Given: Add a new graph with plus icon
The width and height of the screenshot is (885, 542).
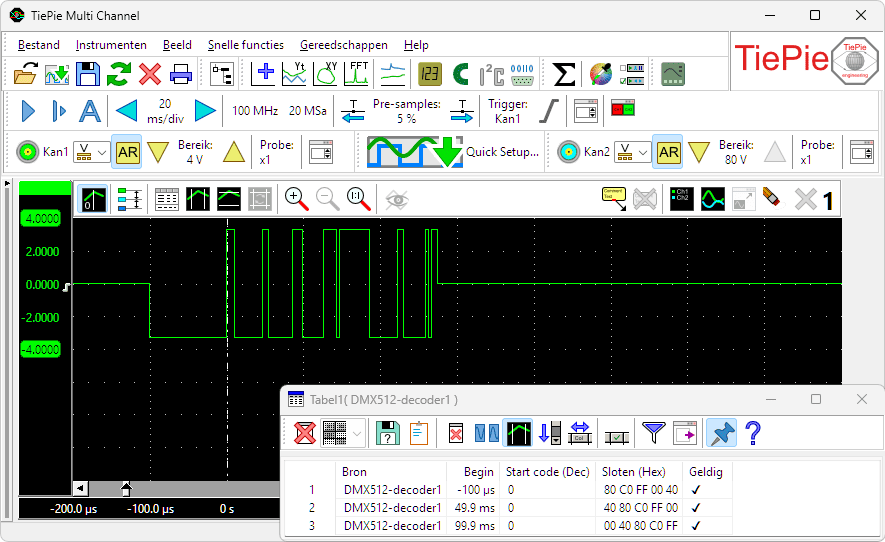Looking at the screenshot, I should 263,74.
